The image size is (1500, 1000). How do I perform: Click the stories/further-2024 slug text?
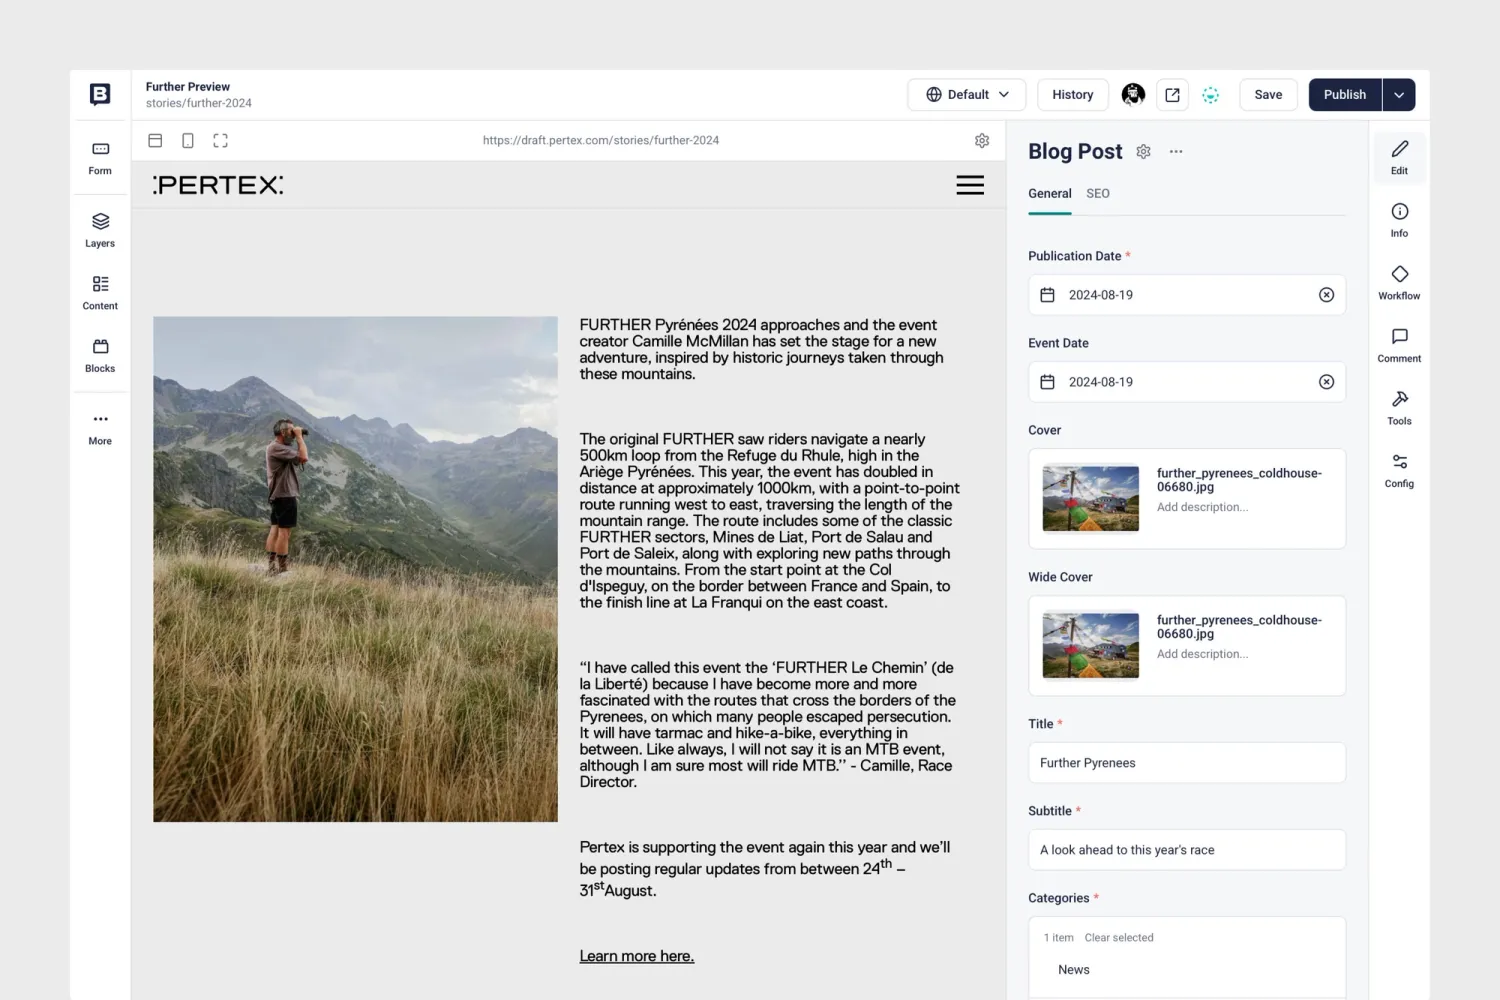click(198, 103)
